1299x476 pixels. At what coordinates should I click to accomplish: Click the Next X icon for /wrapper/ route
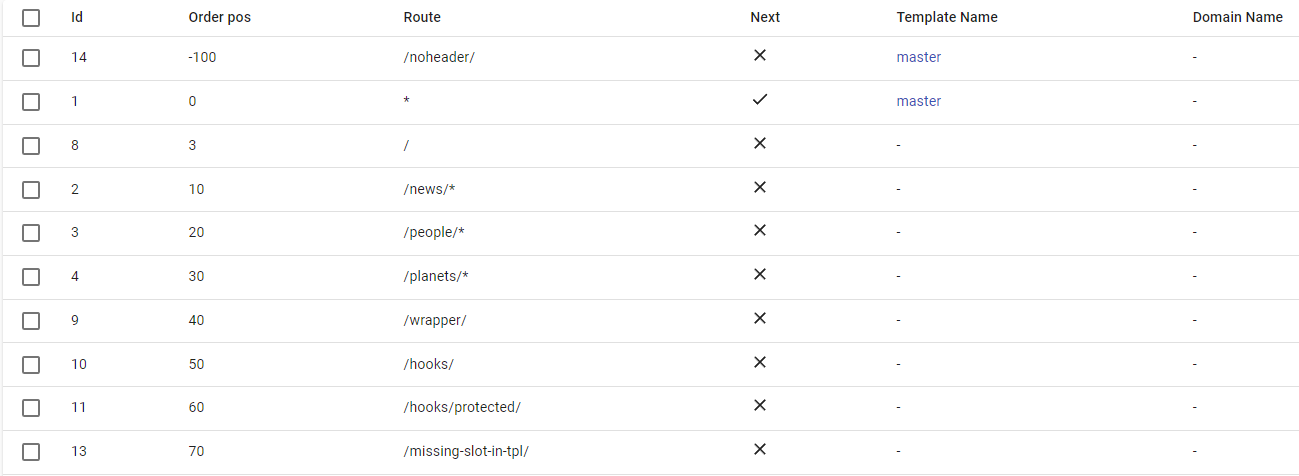coord(760,319)
